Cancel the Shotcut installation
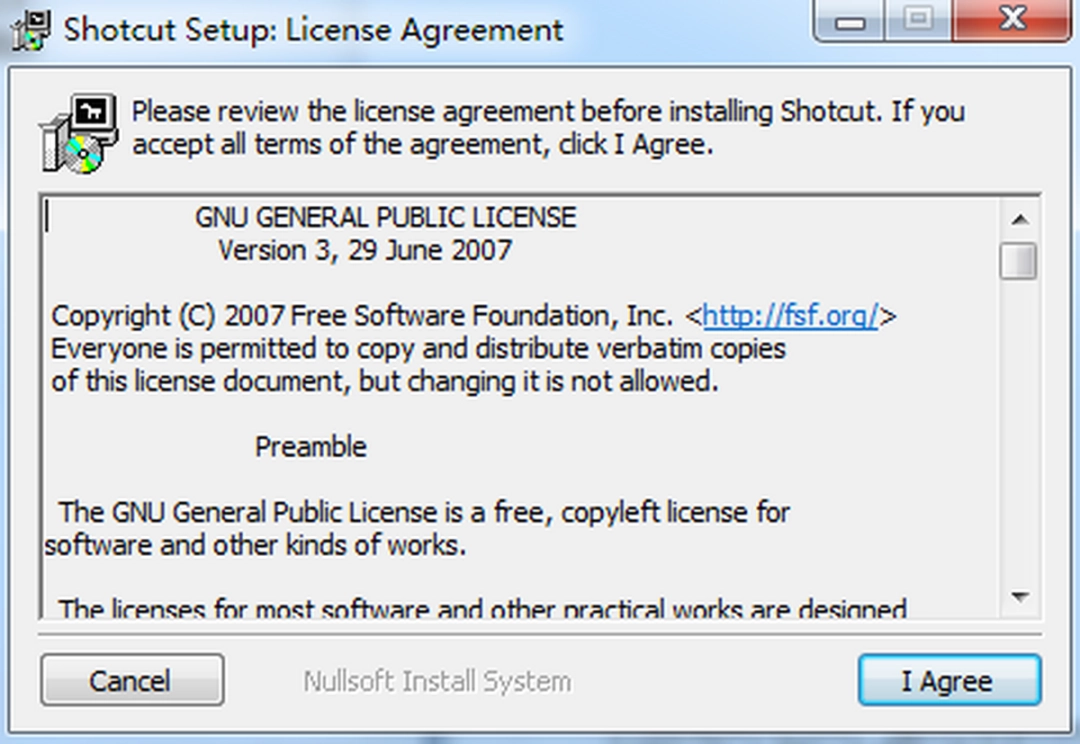This screenshot has height=744, width=1080. (132, 681)
